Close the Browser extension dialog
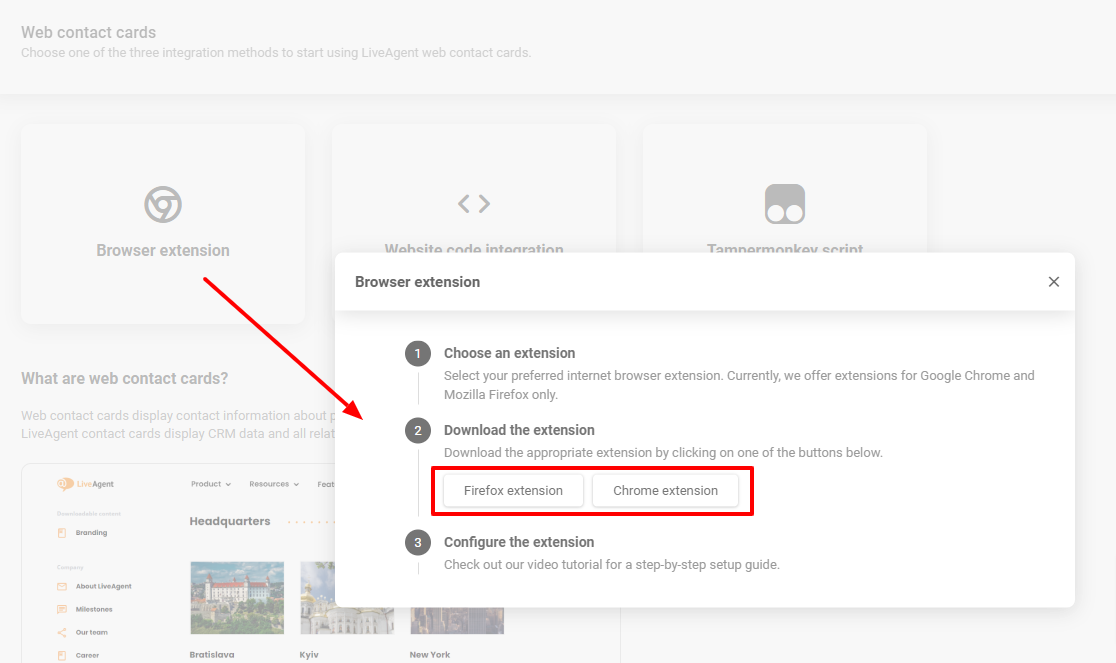 [x=1053, y=282]
